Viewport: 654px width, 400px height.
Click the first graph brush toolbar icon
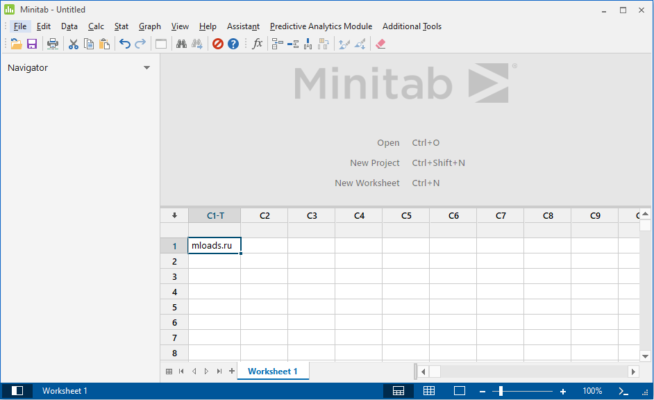click(x=344, y=44)
